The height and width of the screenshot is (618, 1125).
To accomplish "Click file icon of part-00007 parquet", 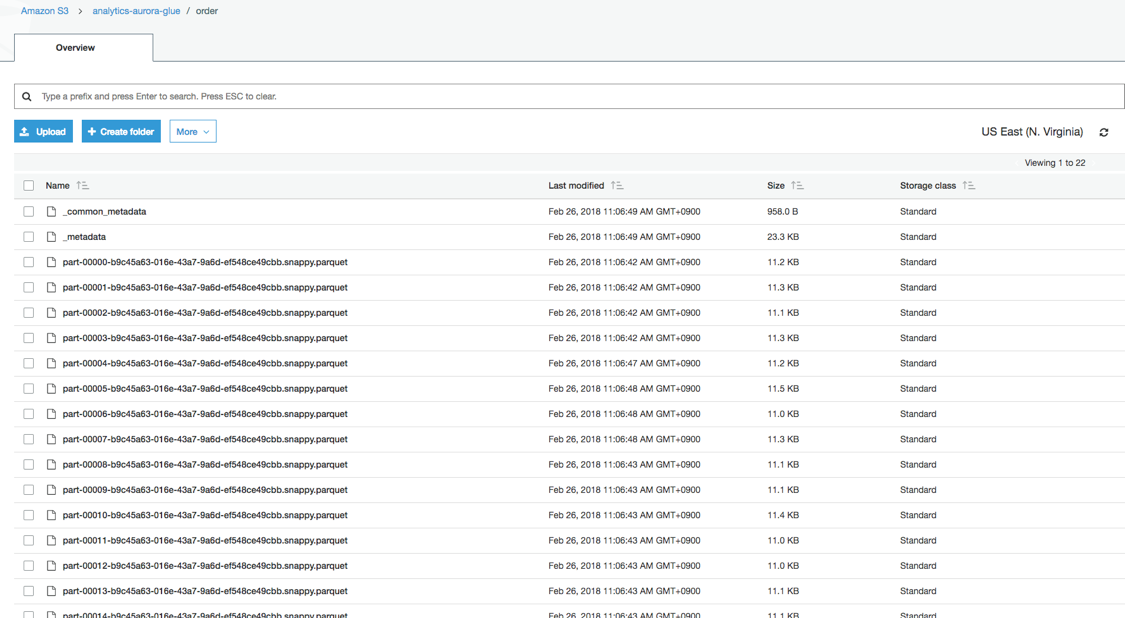I will pos(51,439).
